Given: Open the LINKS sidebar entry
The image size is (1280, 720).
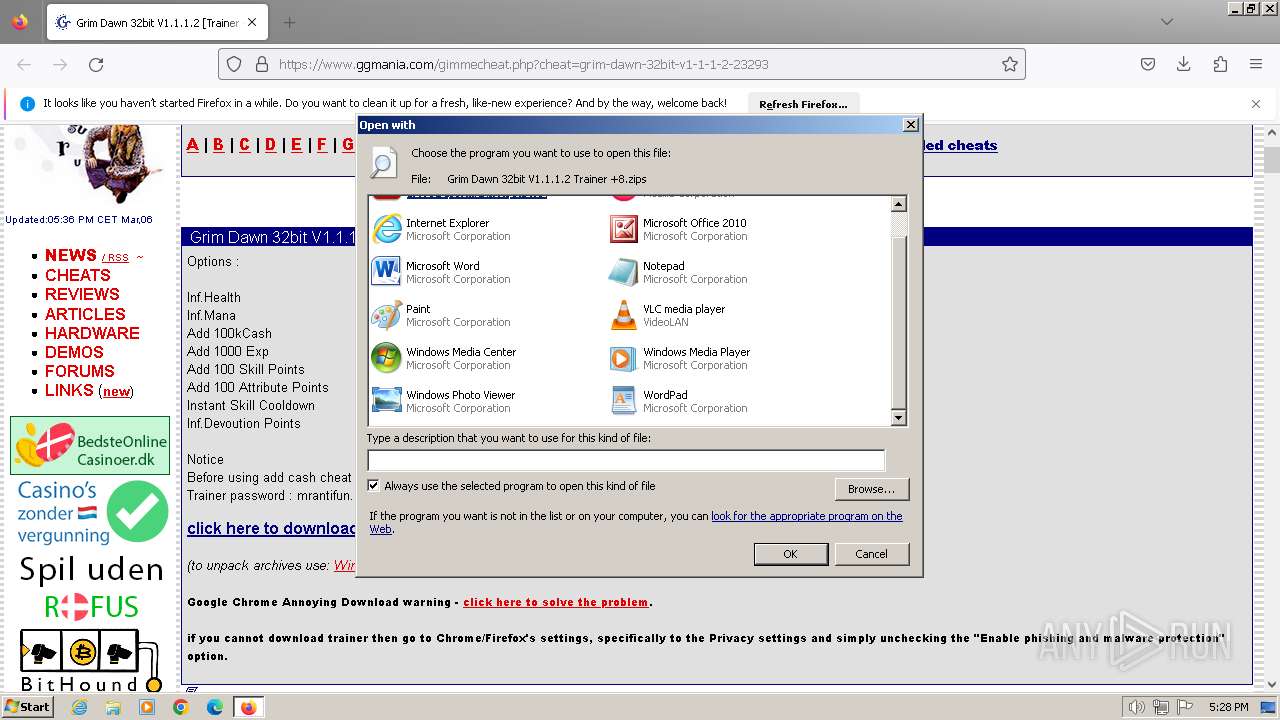Looking at the screenshot, I should point(69,390).
